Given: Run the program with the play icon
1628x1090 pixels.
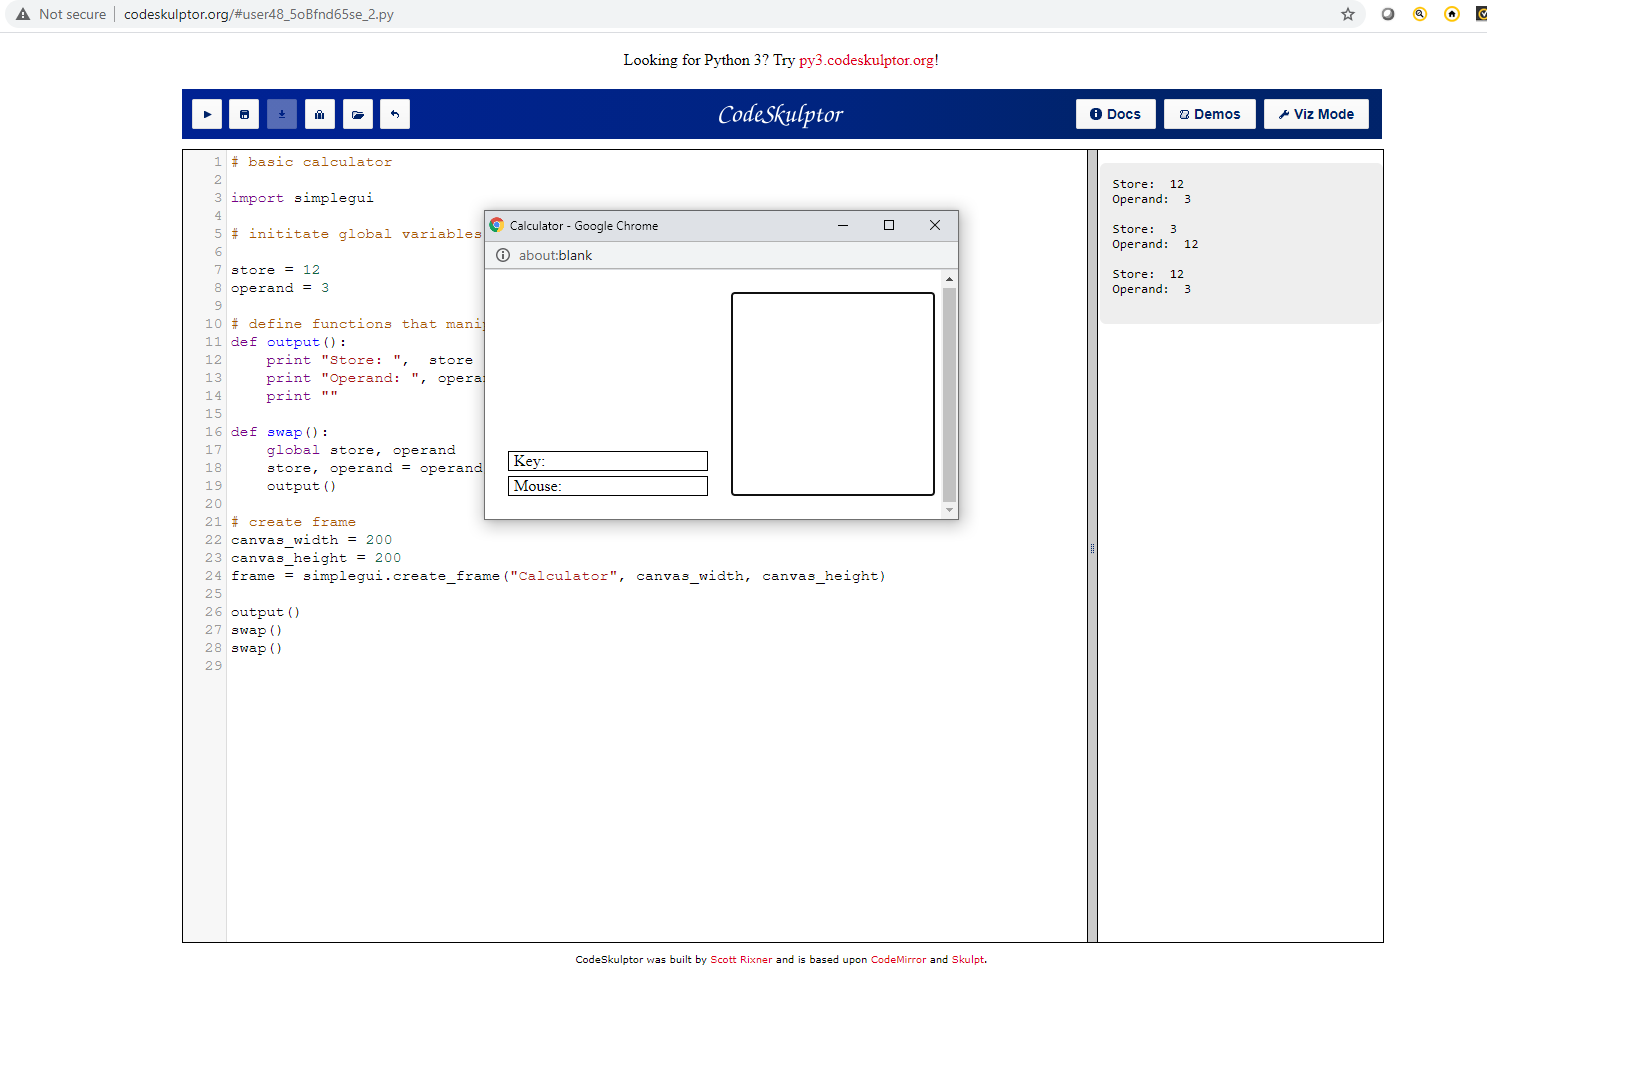Looking at the screenshot, I should click(207, 114).
